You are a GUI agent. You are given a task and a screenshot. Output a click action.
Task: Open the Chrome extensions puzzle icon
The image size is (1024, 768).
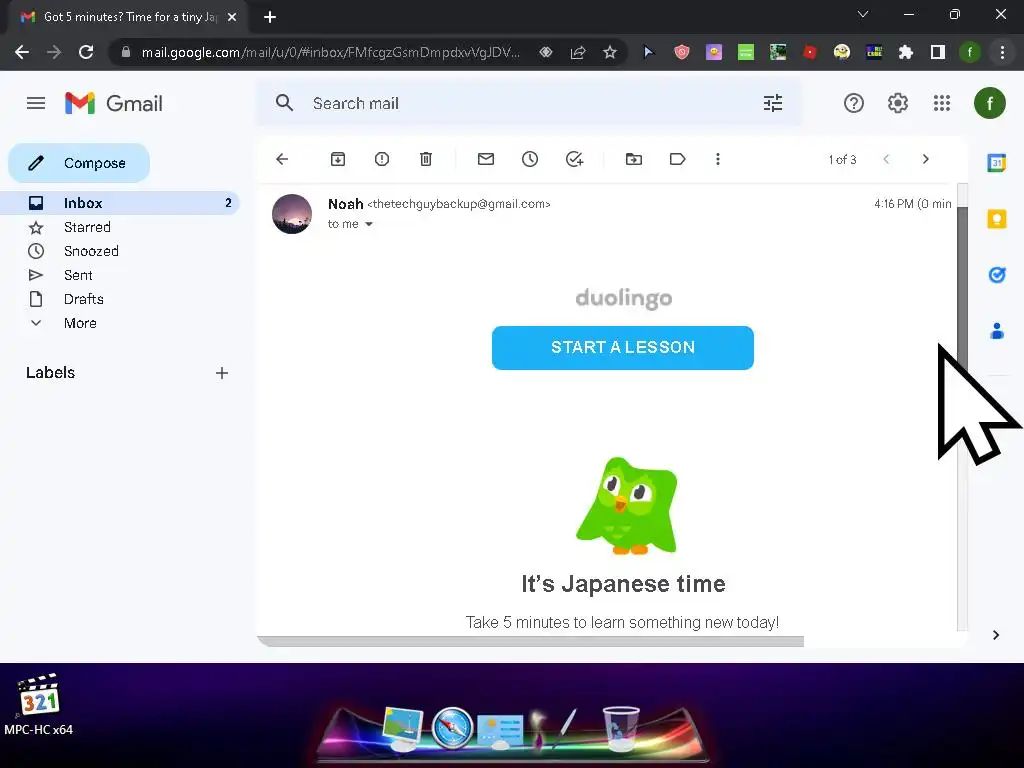[906, 52]
